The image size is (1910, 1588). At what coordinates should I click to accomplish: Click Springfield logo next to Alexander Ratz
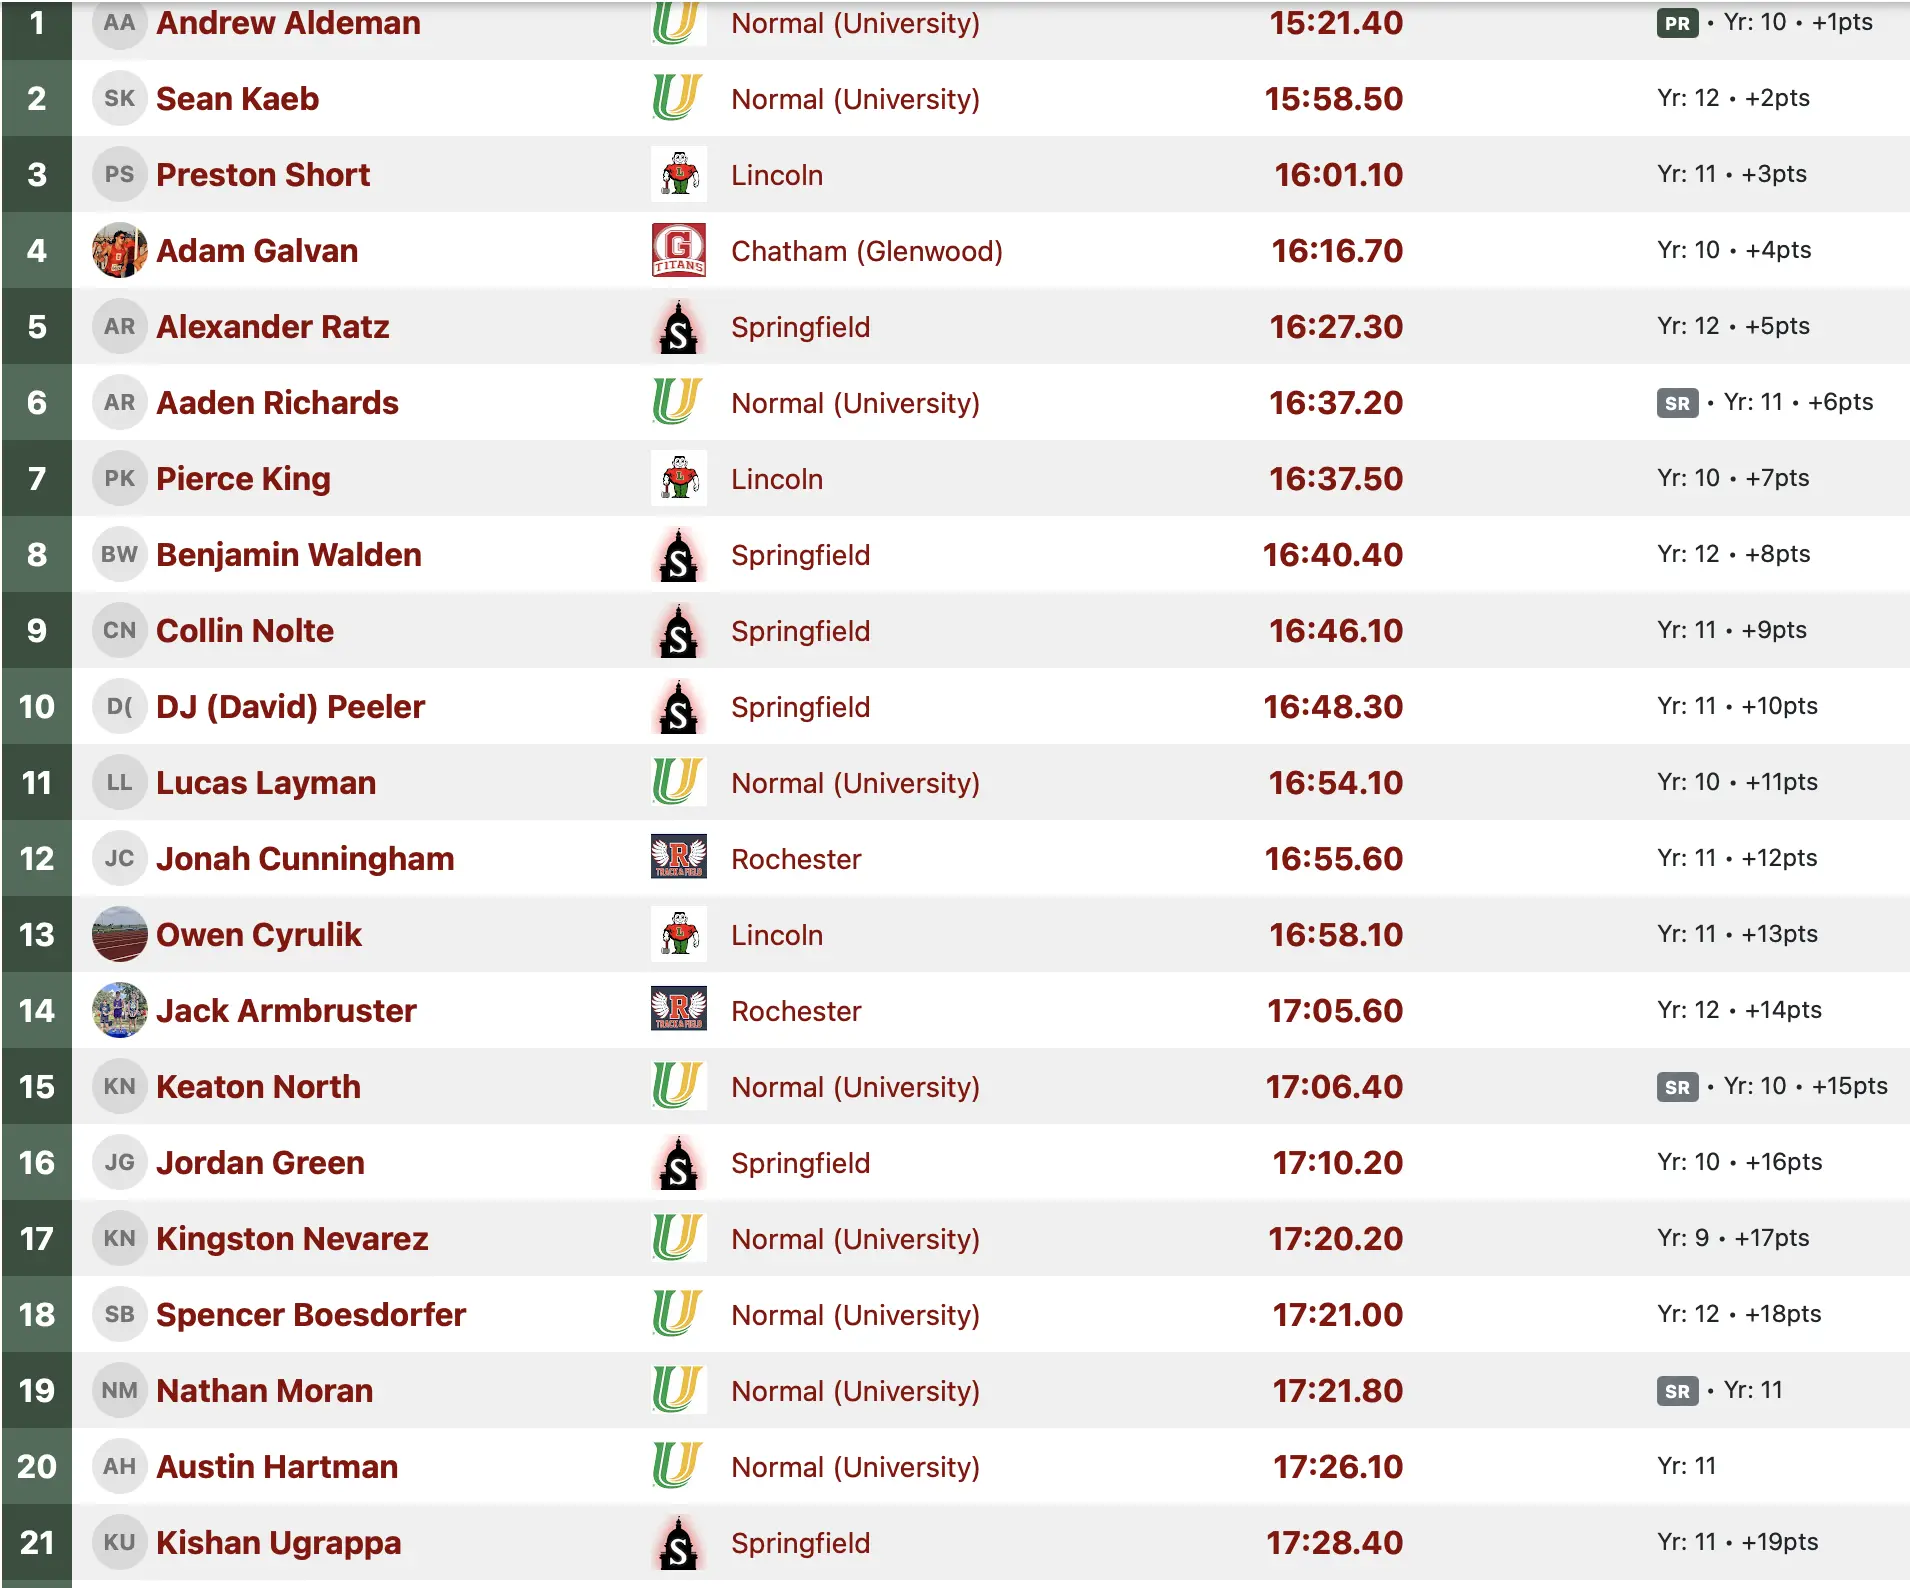(x=679, y=327)
